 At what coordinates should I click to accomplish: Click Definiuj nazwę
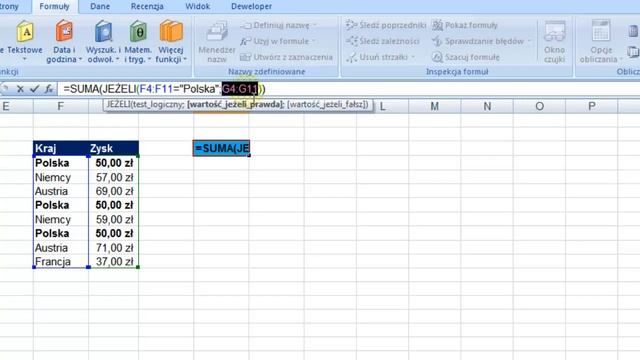point(279,25)
